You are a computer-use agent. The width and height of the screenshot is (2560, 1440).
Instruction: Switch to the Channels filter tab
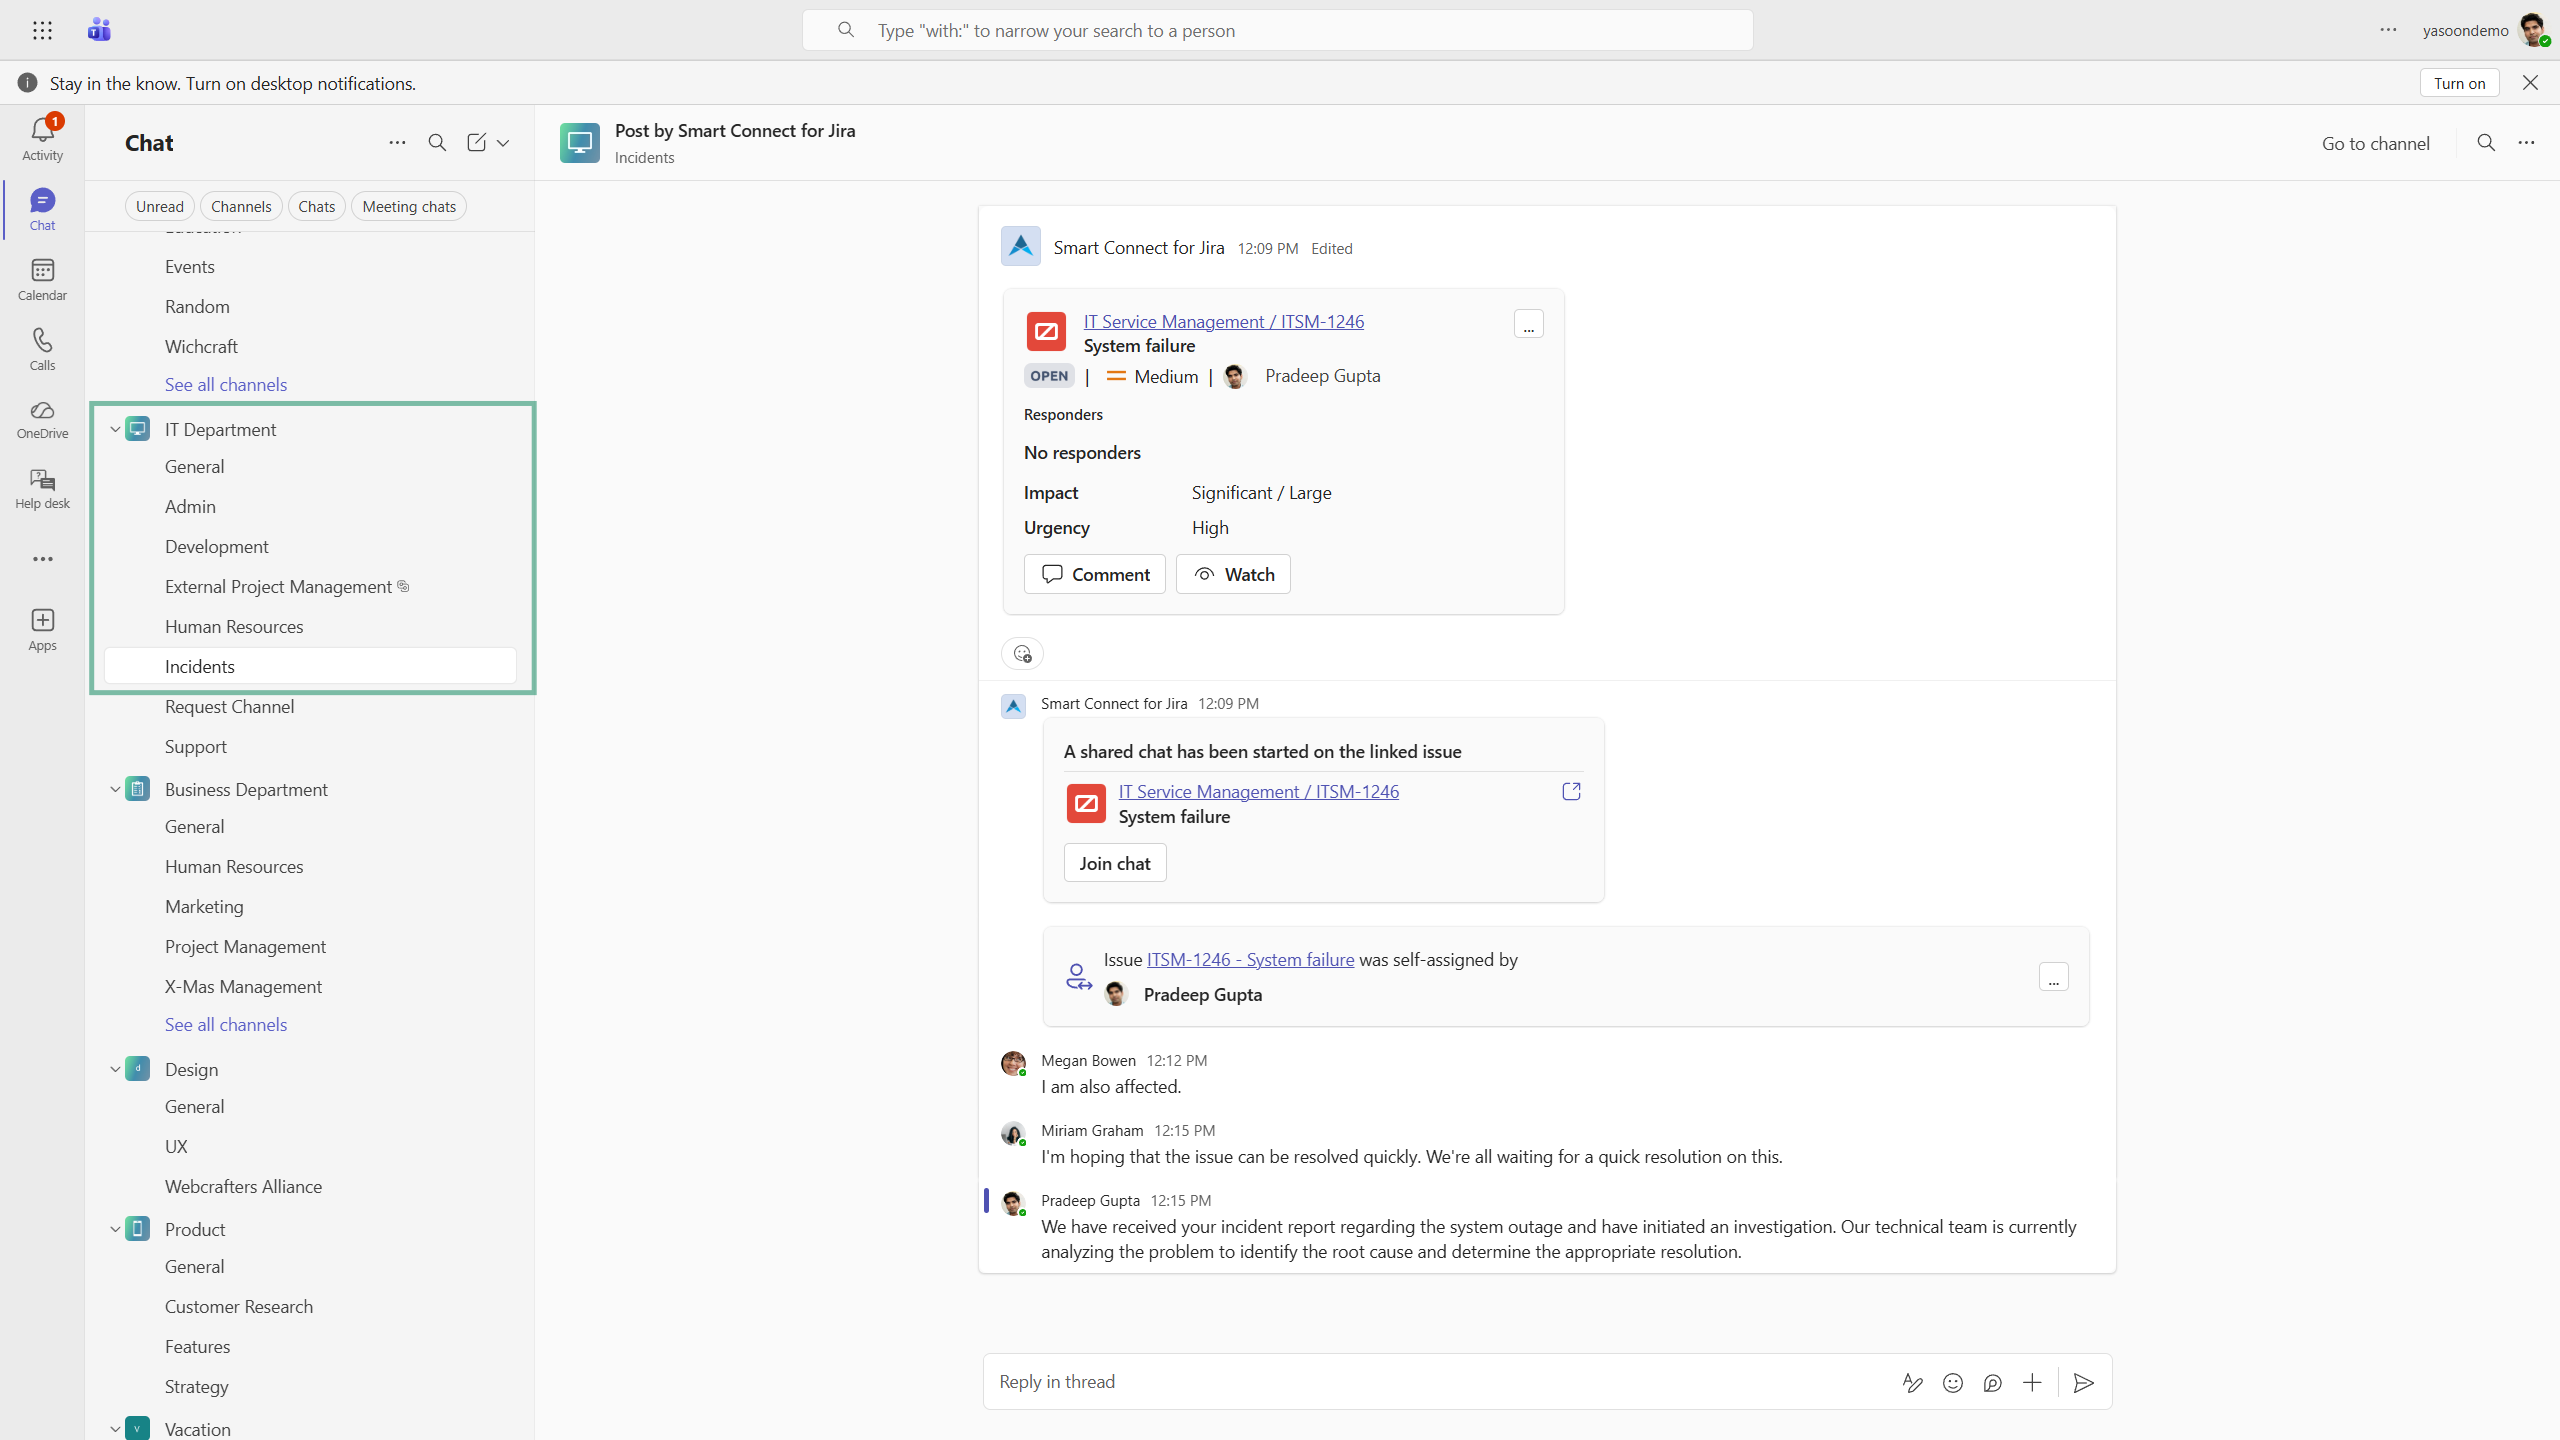pyautogui.click(x=241, y=206)
